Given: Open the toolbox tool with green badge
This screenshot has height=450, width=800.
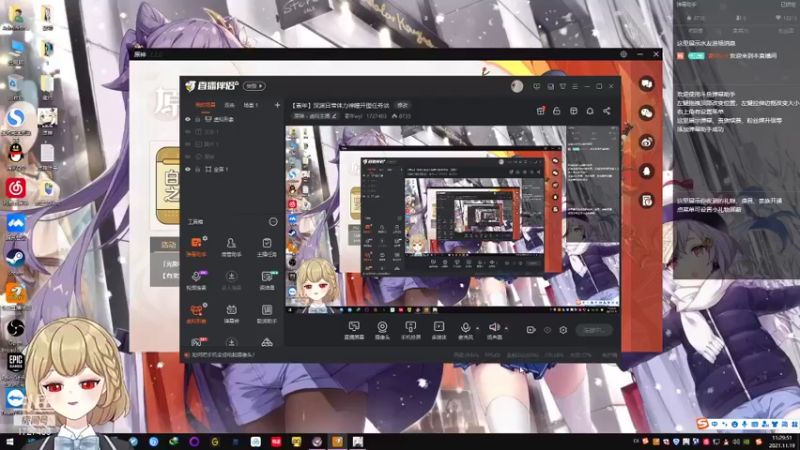Looking at the screenshot, I should (266, 280).
